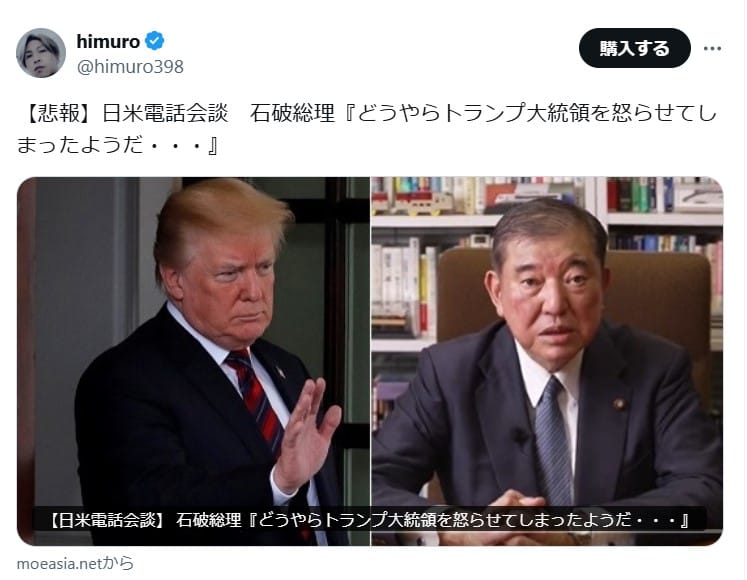Click the tweet text starting with 【悲報】
Viewport: 747px width, 580px height.
click(366, 129)
